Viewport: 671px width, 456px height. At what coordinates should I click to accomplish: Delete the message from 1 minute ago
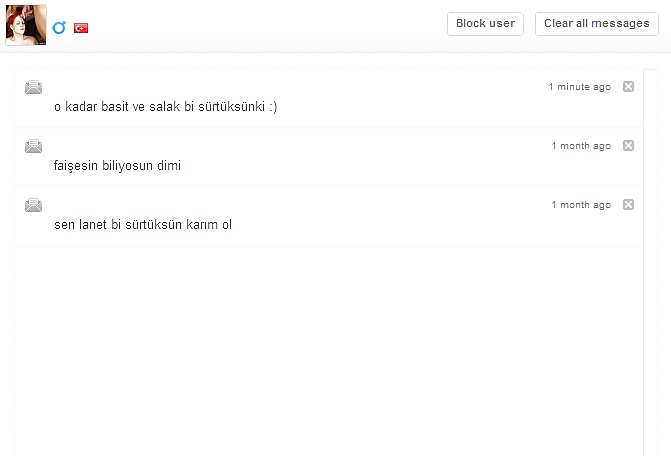click(x=628, y=87)
